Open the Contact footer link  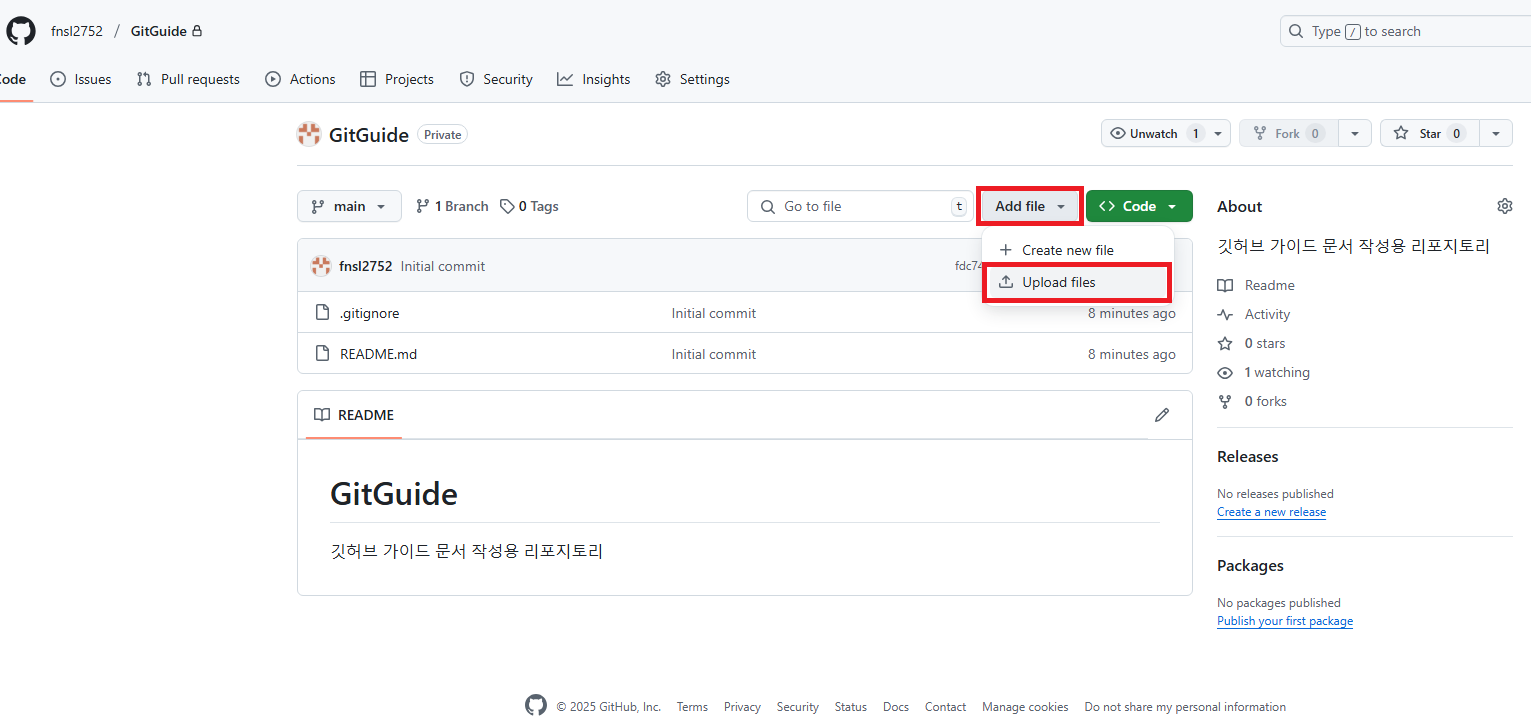[945, 707]
